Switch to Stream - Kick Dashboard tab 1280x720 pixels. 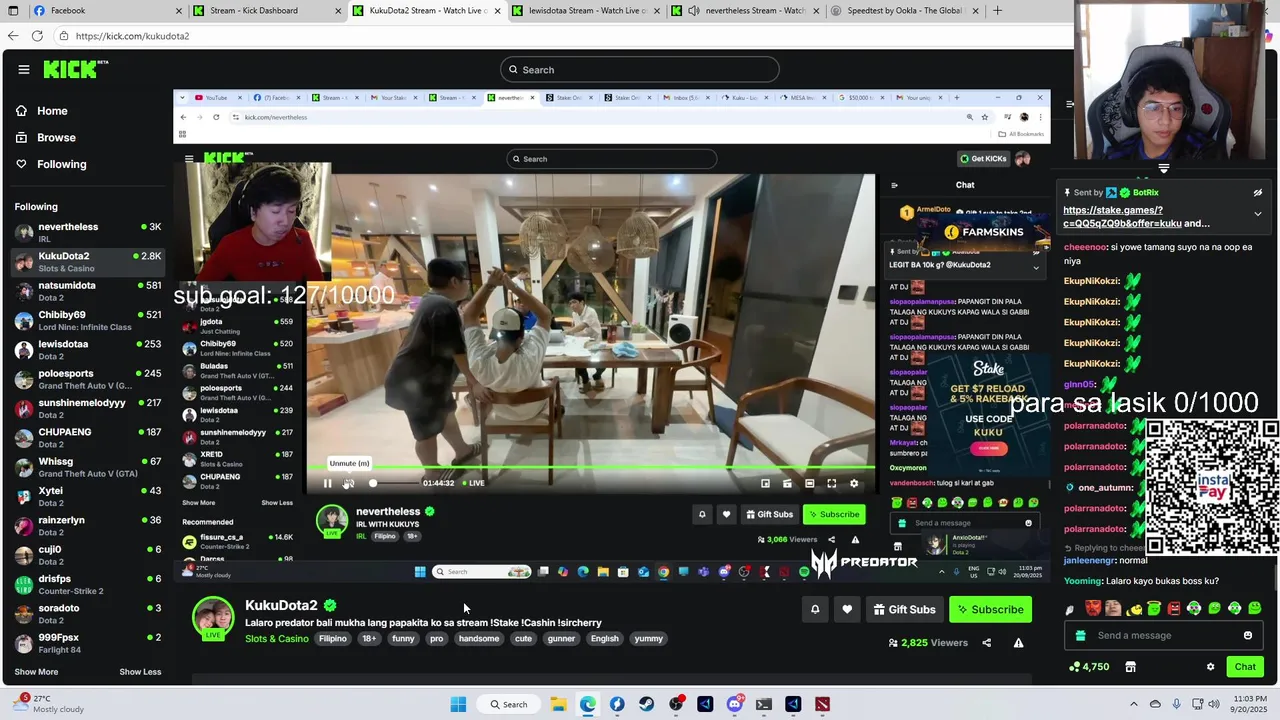tap(268, 11)
